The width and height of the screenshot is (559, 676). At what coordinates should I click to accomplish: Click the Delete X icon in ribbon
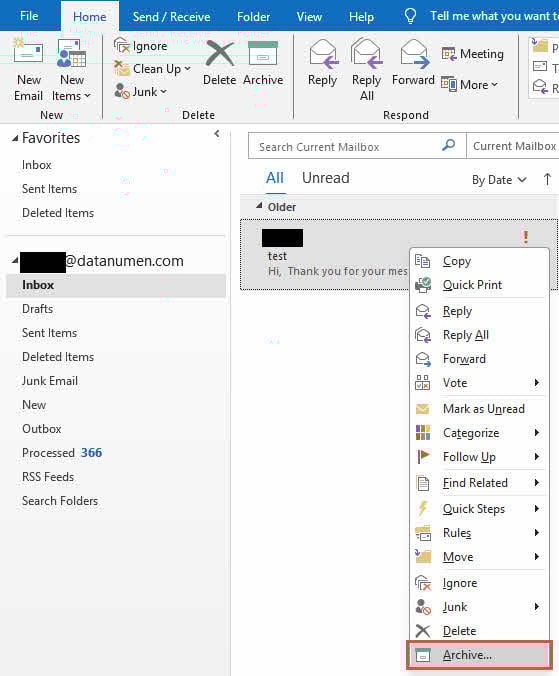[220, 53]
